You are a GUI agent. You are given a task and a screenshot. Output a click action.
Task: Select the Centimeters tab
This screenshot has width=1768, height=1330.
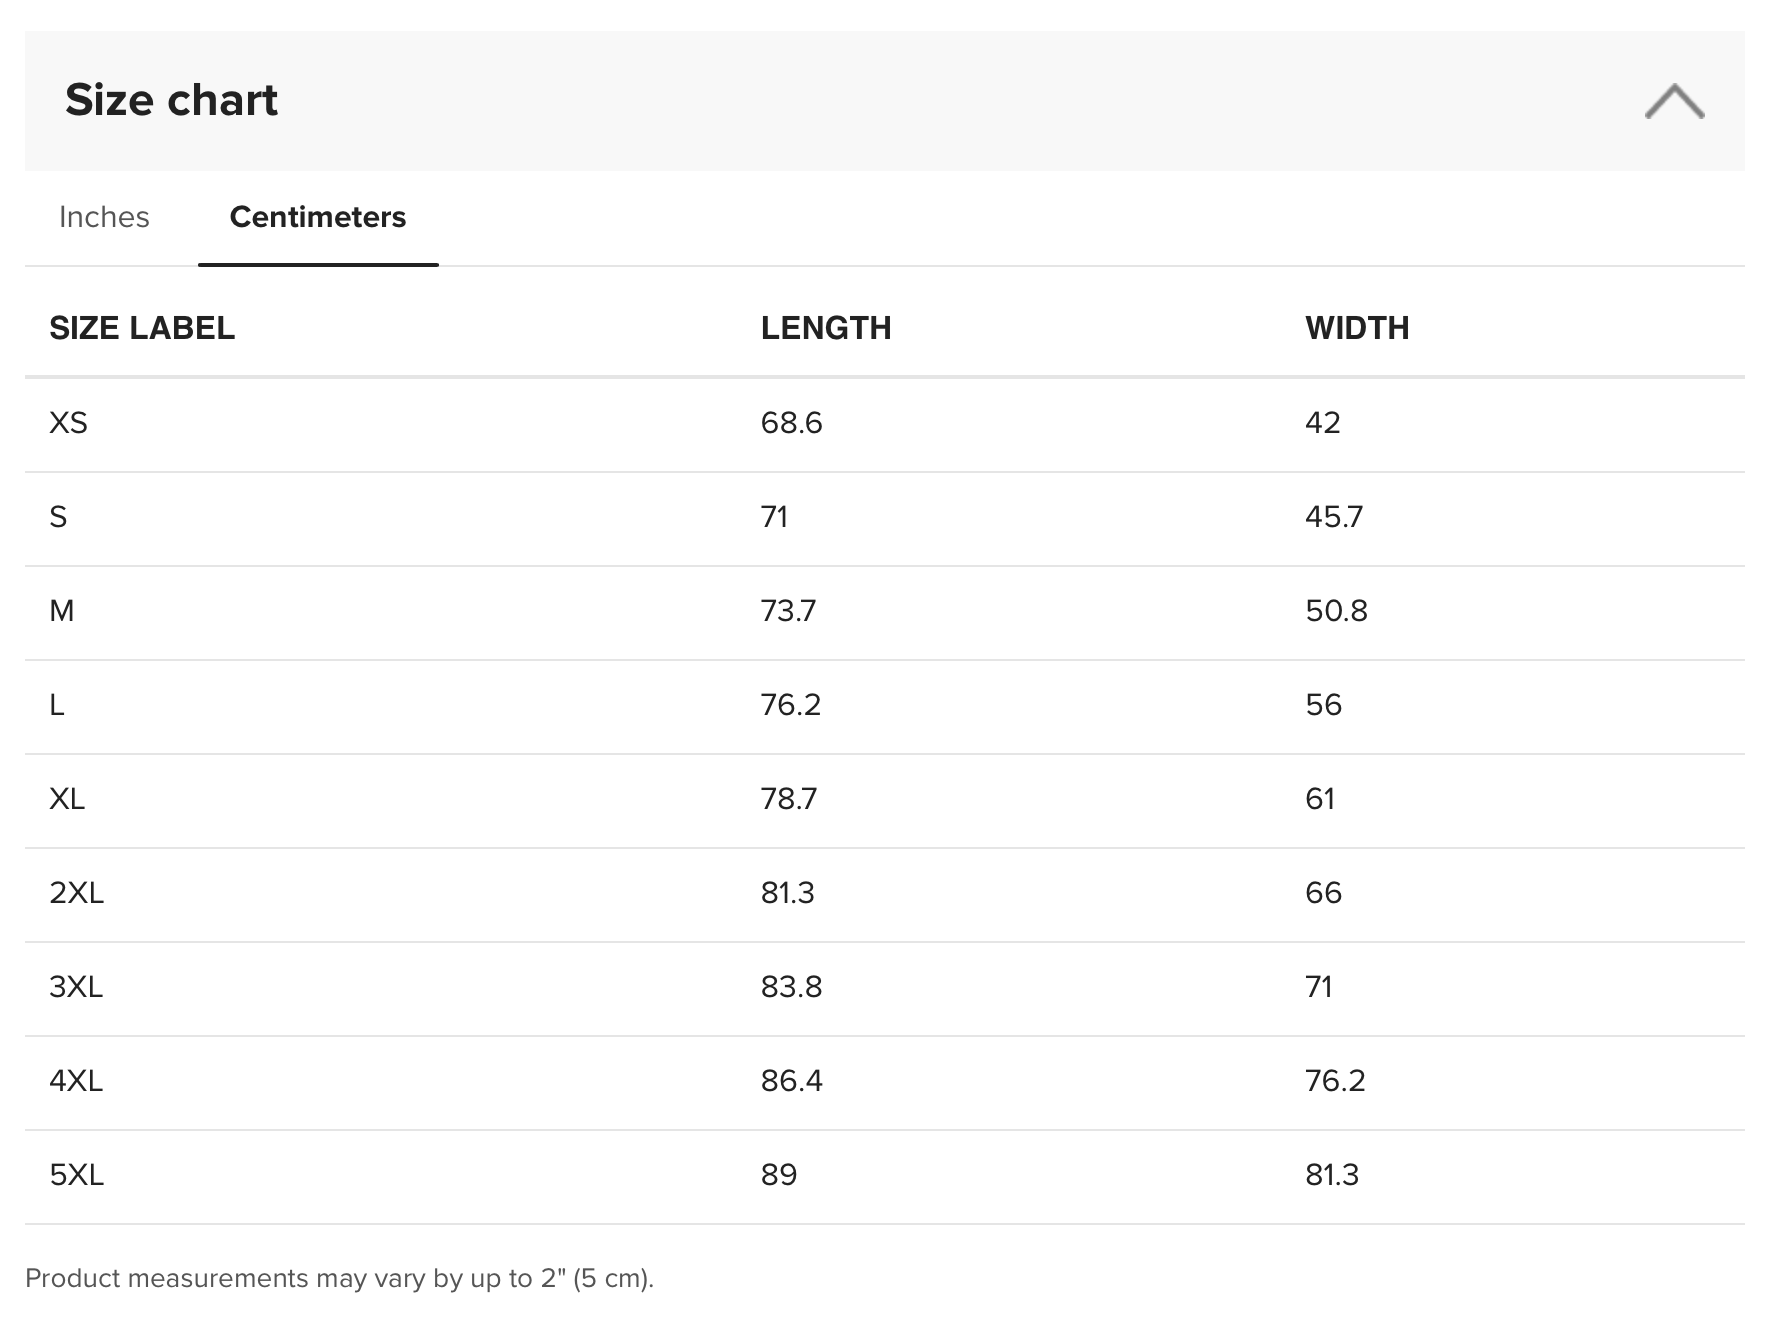[x=318, y=217]
